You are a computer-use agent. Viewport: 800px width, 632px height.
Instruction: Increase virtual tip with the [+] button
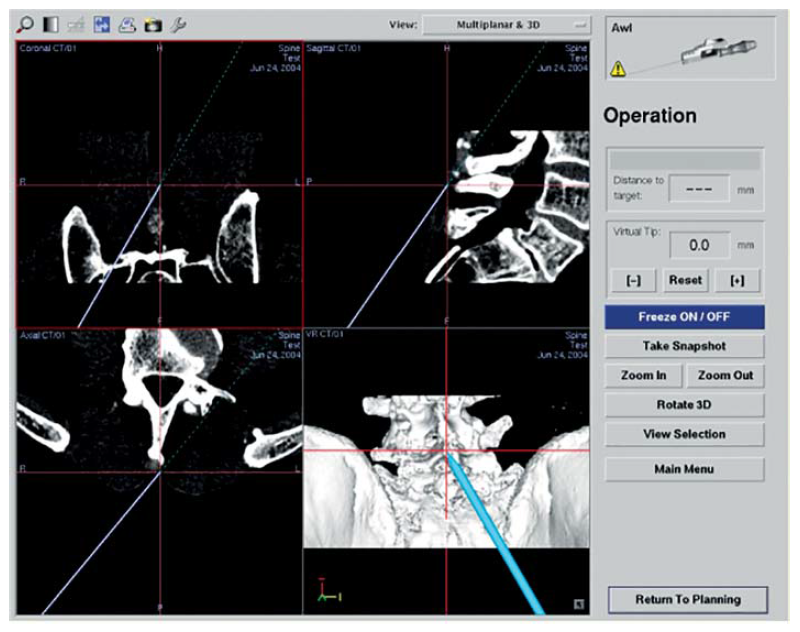(738, 281)
